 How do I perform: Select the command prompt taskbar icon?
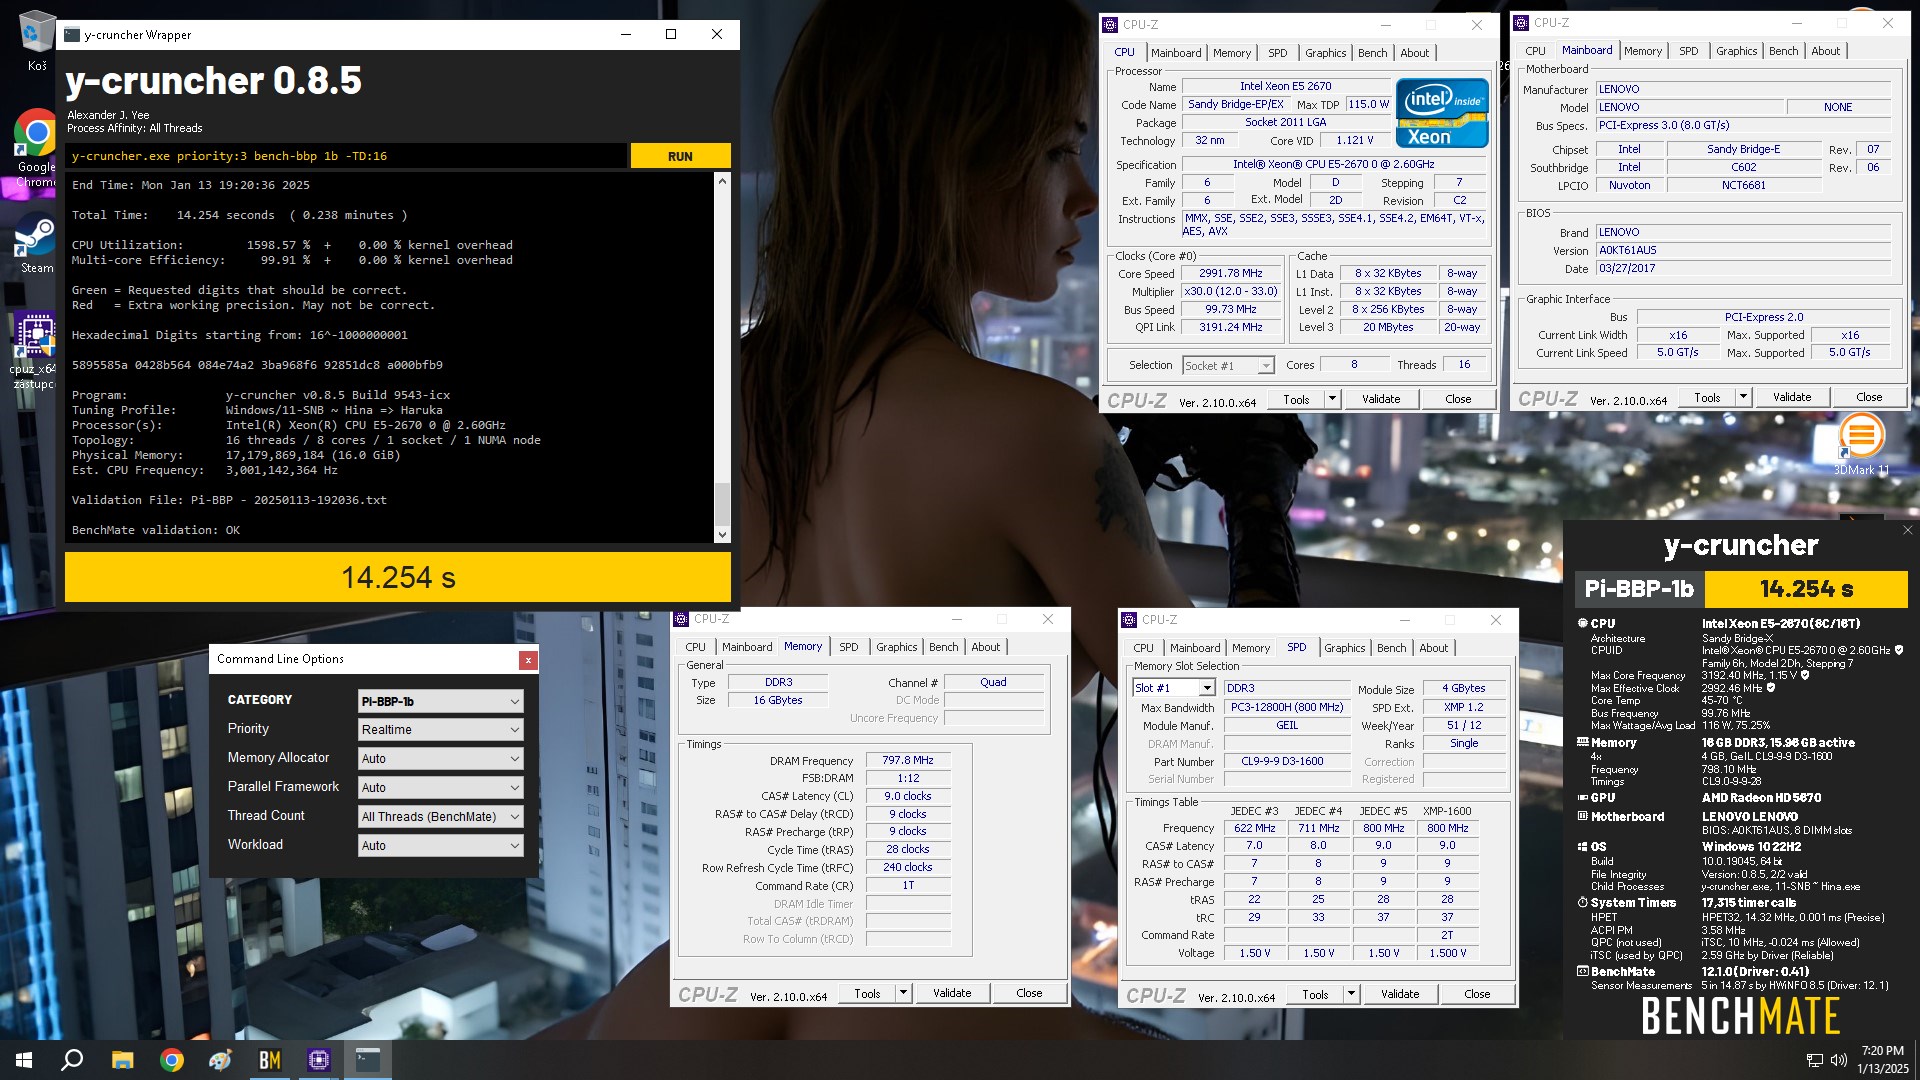point(368,1060)
